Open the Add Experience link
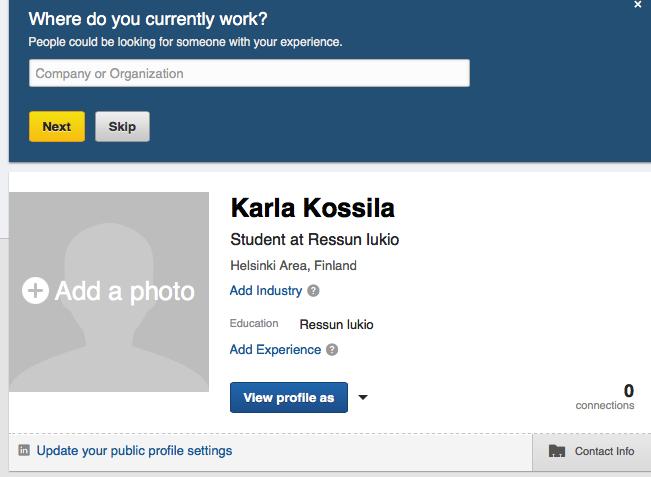Viewport: 651px width, 477px height. (275, 350)
